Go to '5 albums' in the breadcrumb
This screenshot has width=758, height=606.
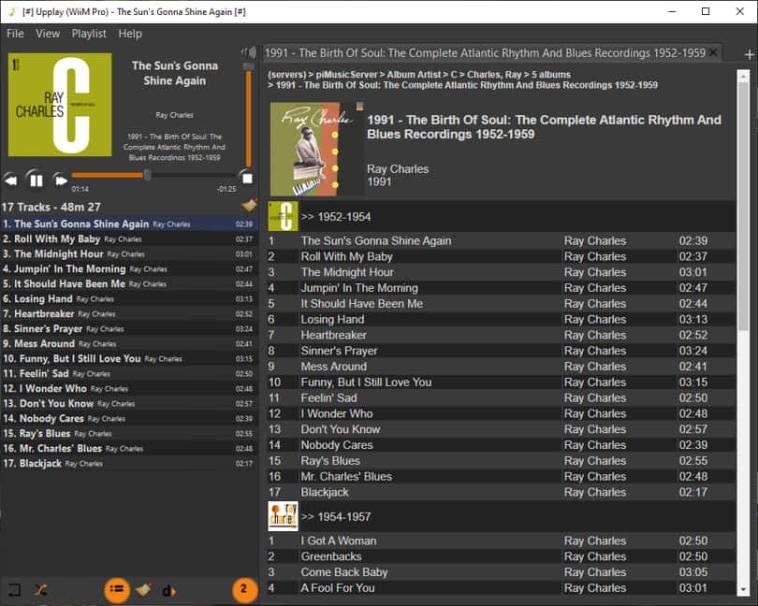551,75
